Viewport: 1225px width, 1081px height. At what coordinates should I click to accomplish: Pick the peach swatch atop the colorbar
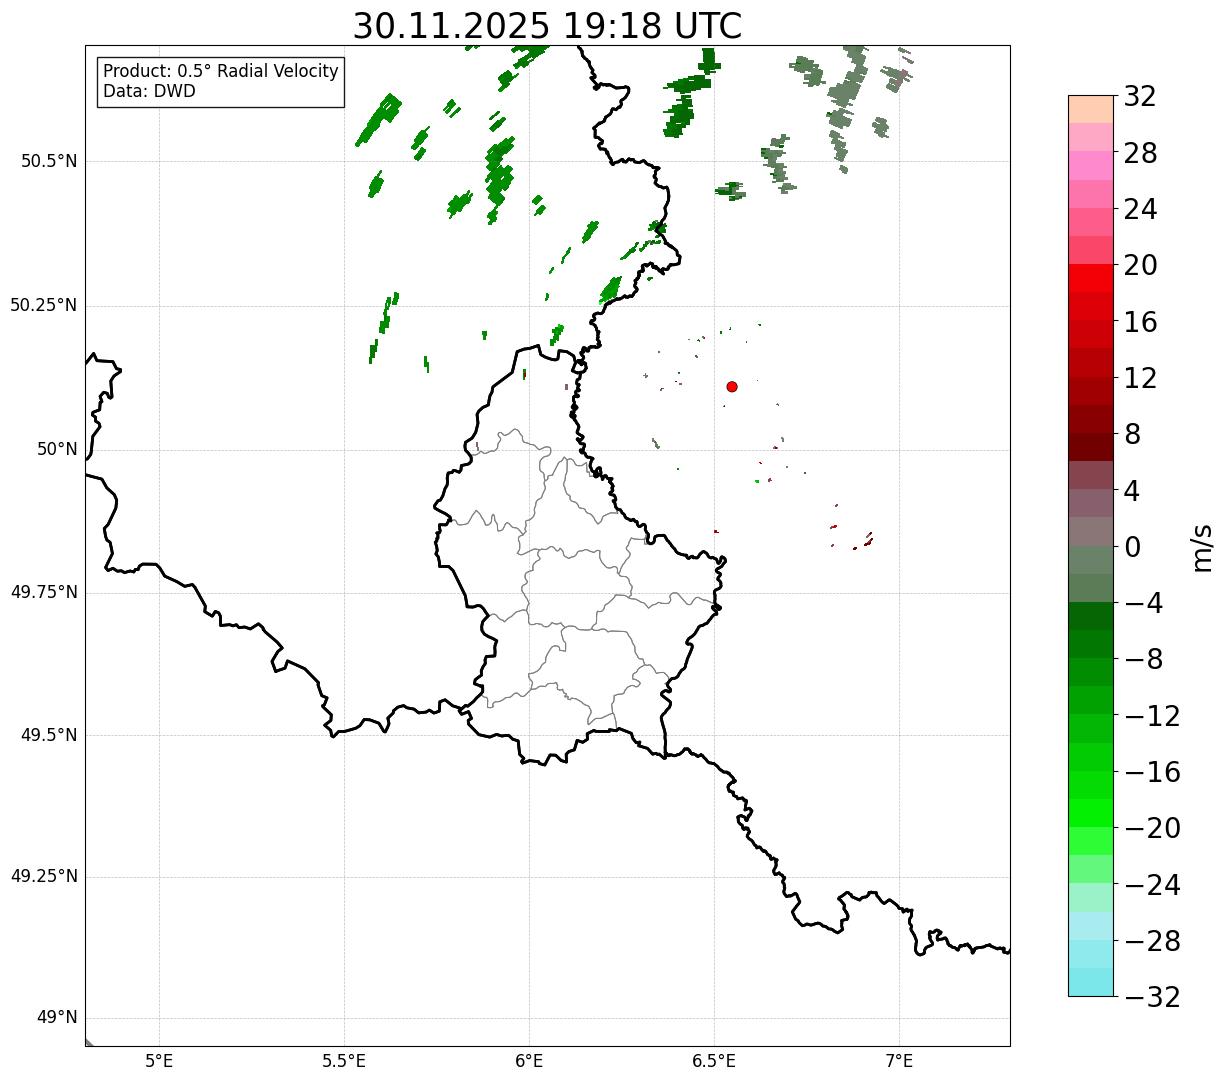pyautogui.click(x=1091, y=109)
